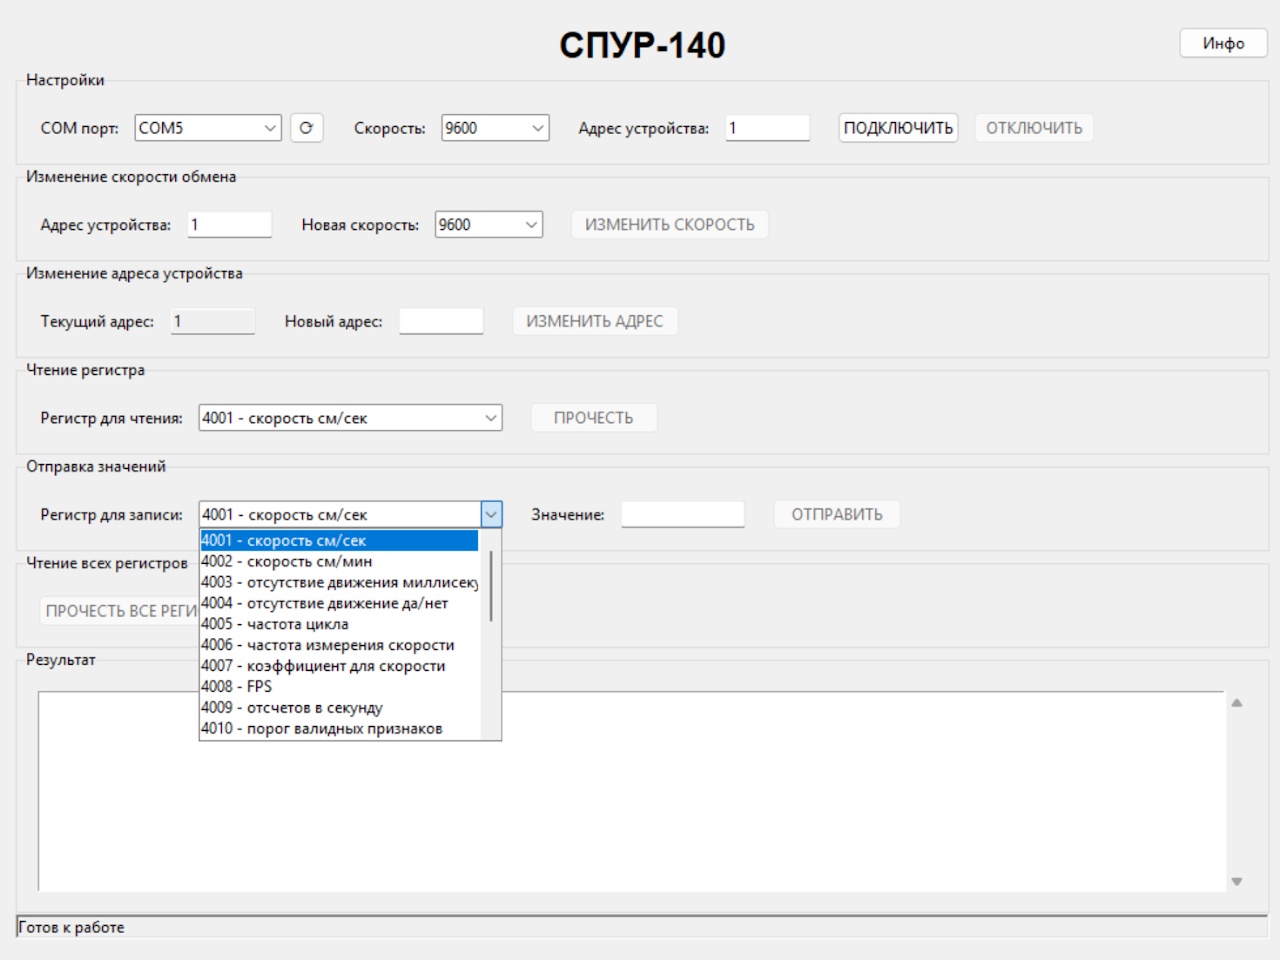Expand the Регистр для чтения combo box
The image size is (1280, 960).
point(350,418)
